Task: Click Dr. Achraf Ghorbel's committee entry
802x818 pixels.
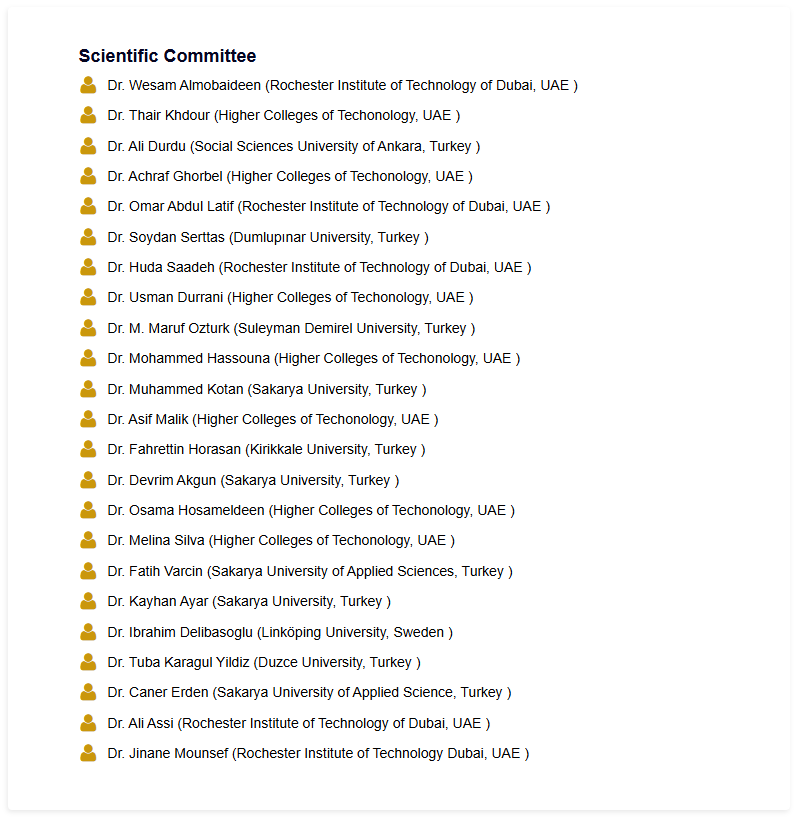Action: tap(289, 176)
